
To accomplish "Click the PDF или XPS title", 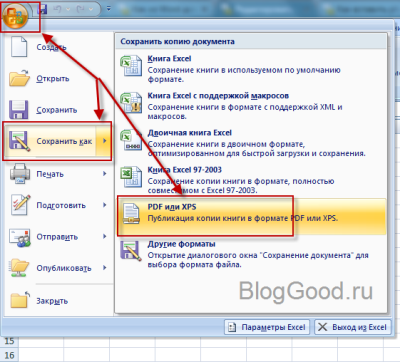I will pyautogui.click(x=172, y=207).
